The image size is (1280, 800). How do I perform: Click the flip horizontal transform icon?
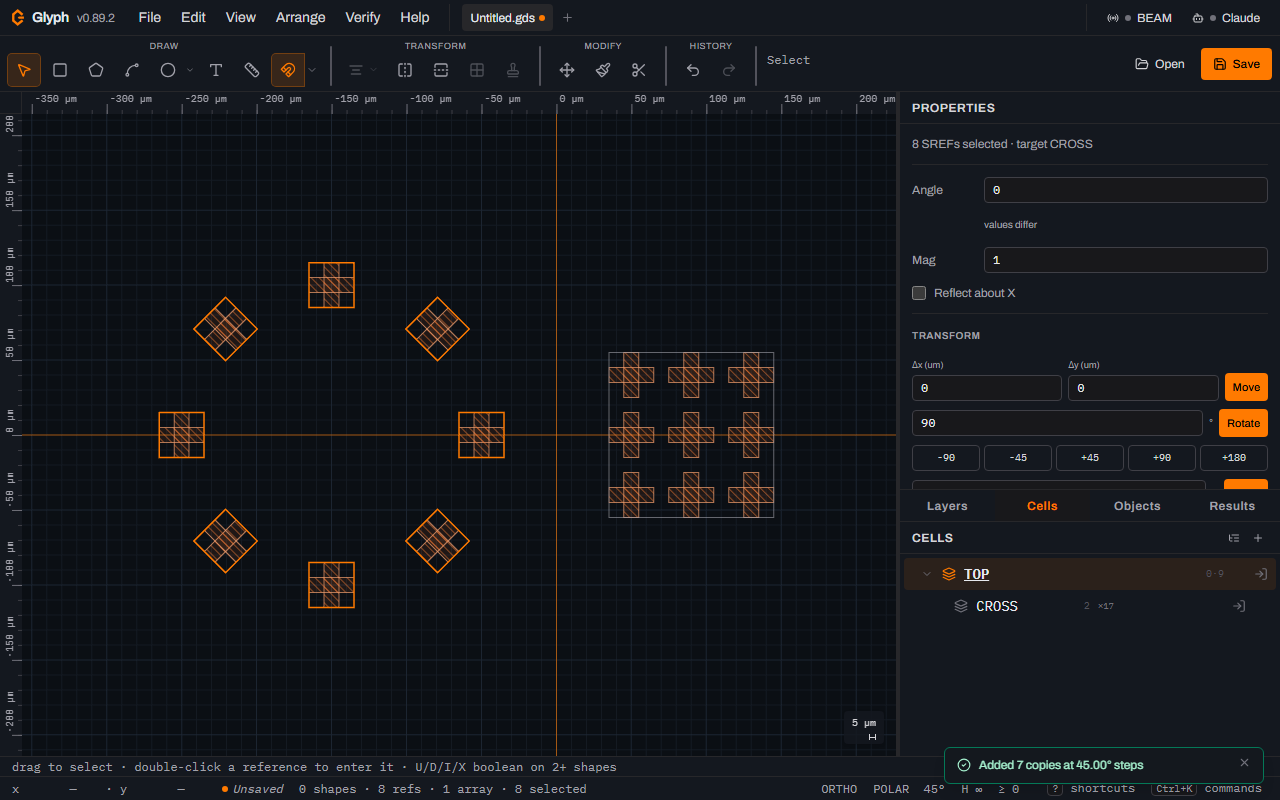point(405,70)
